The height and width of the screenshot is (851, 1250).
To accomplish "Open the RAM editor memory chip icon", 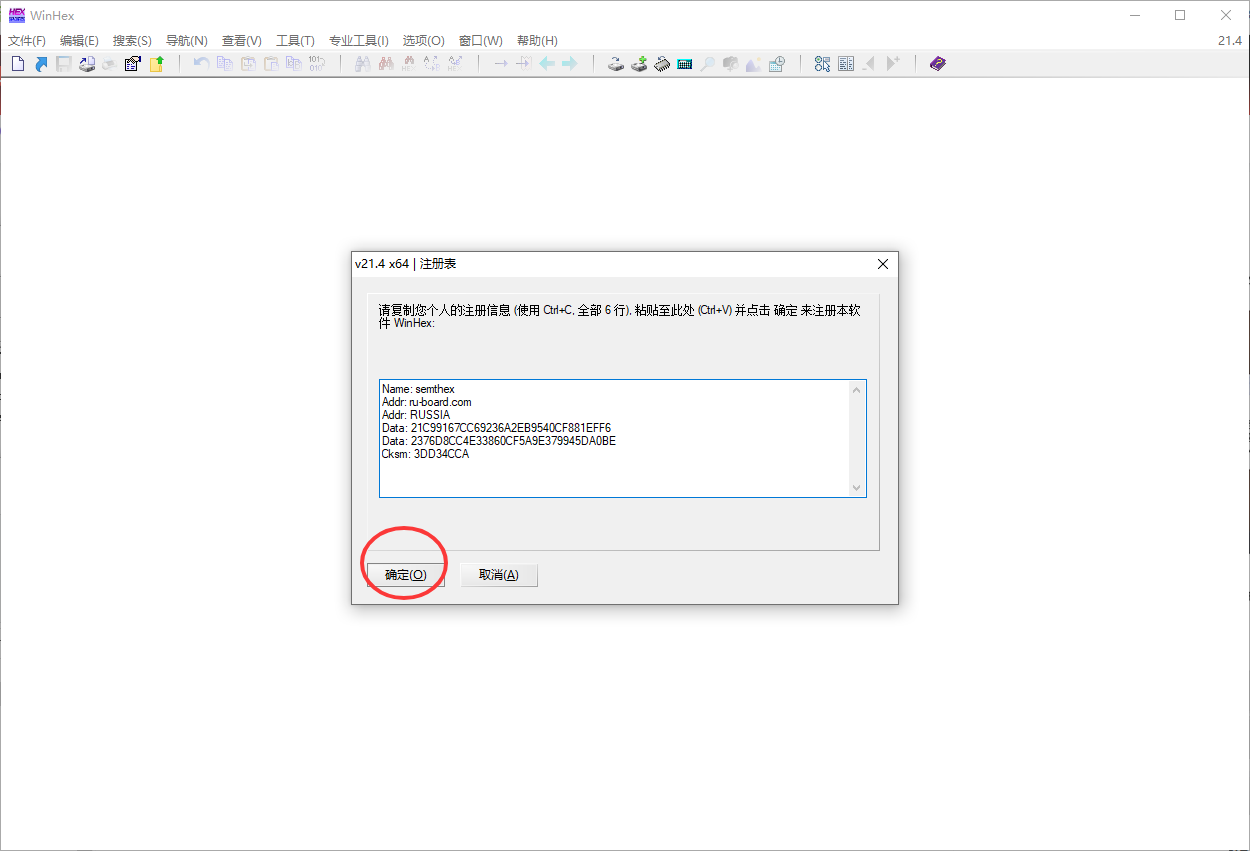I will 662,64.
